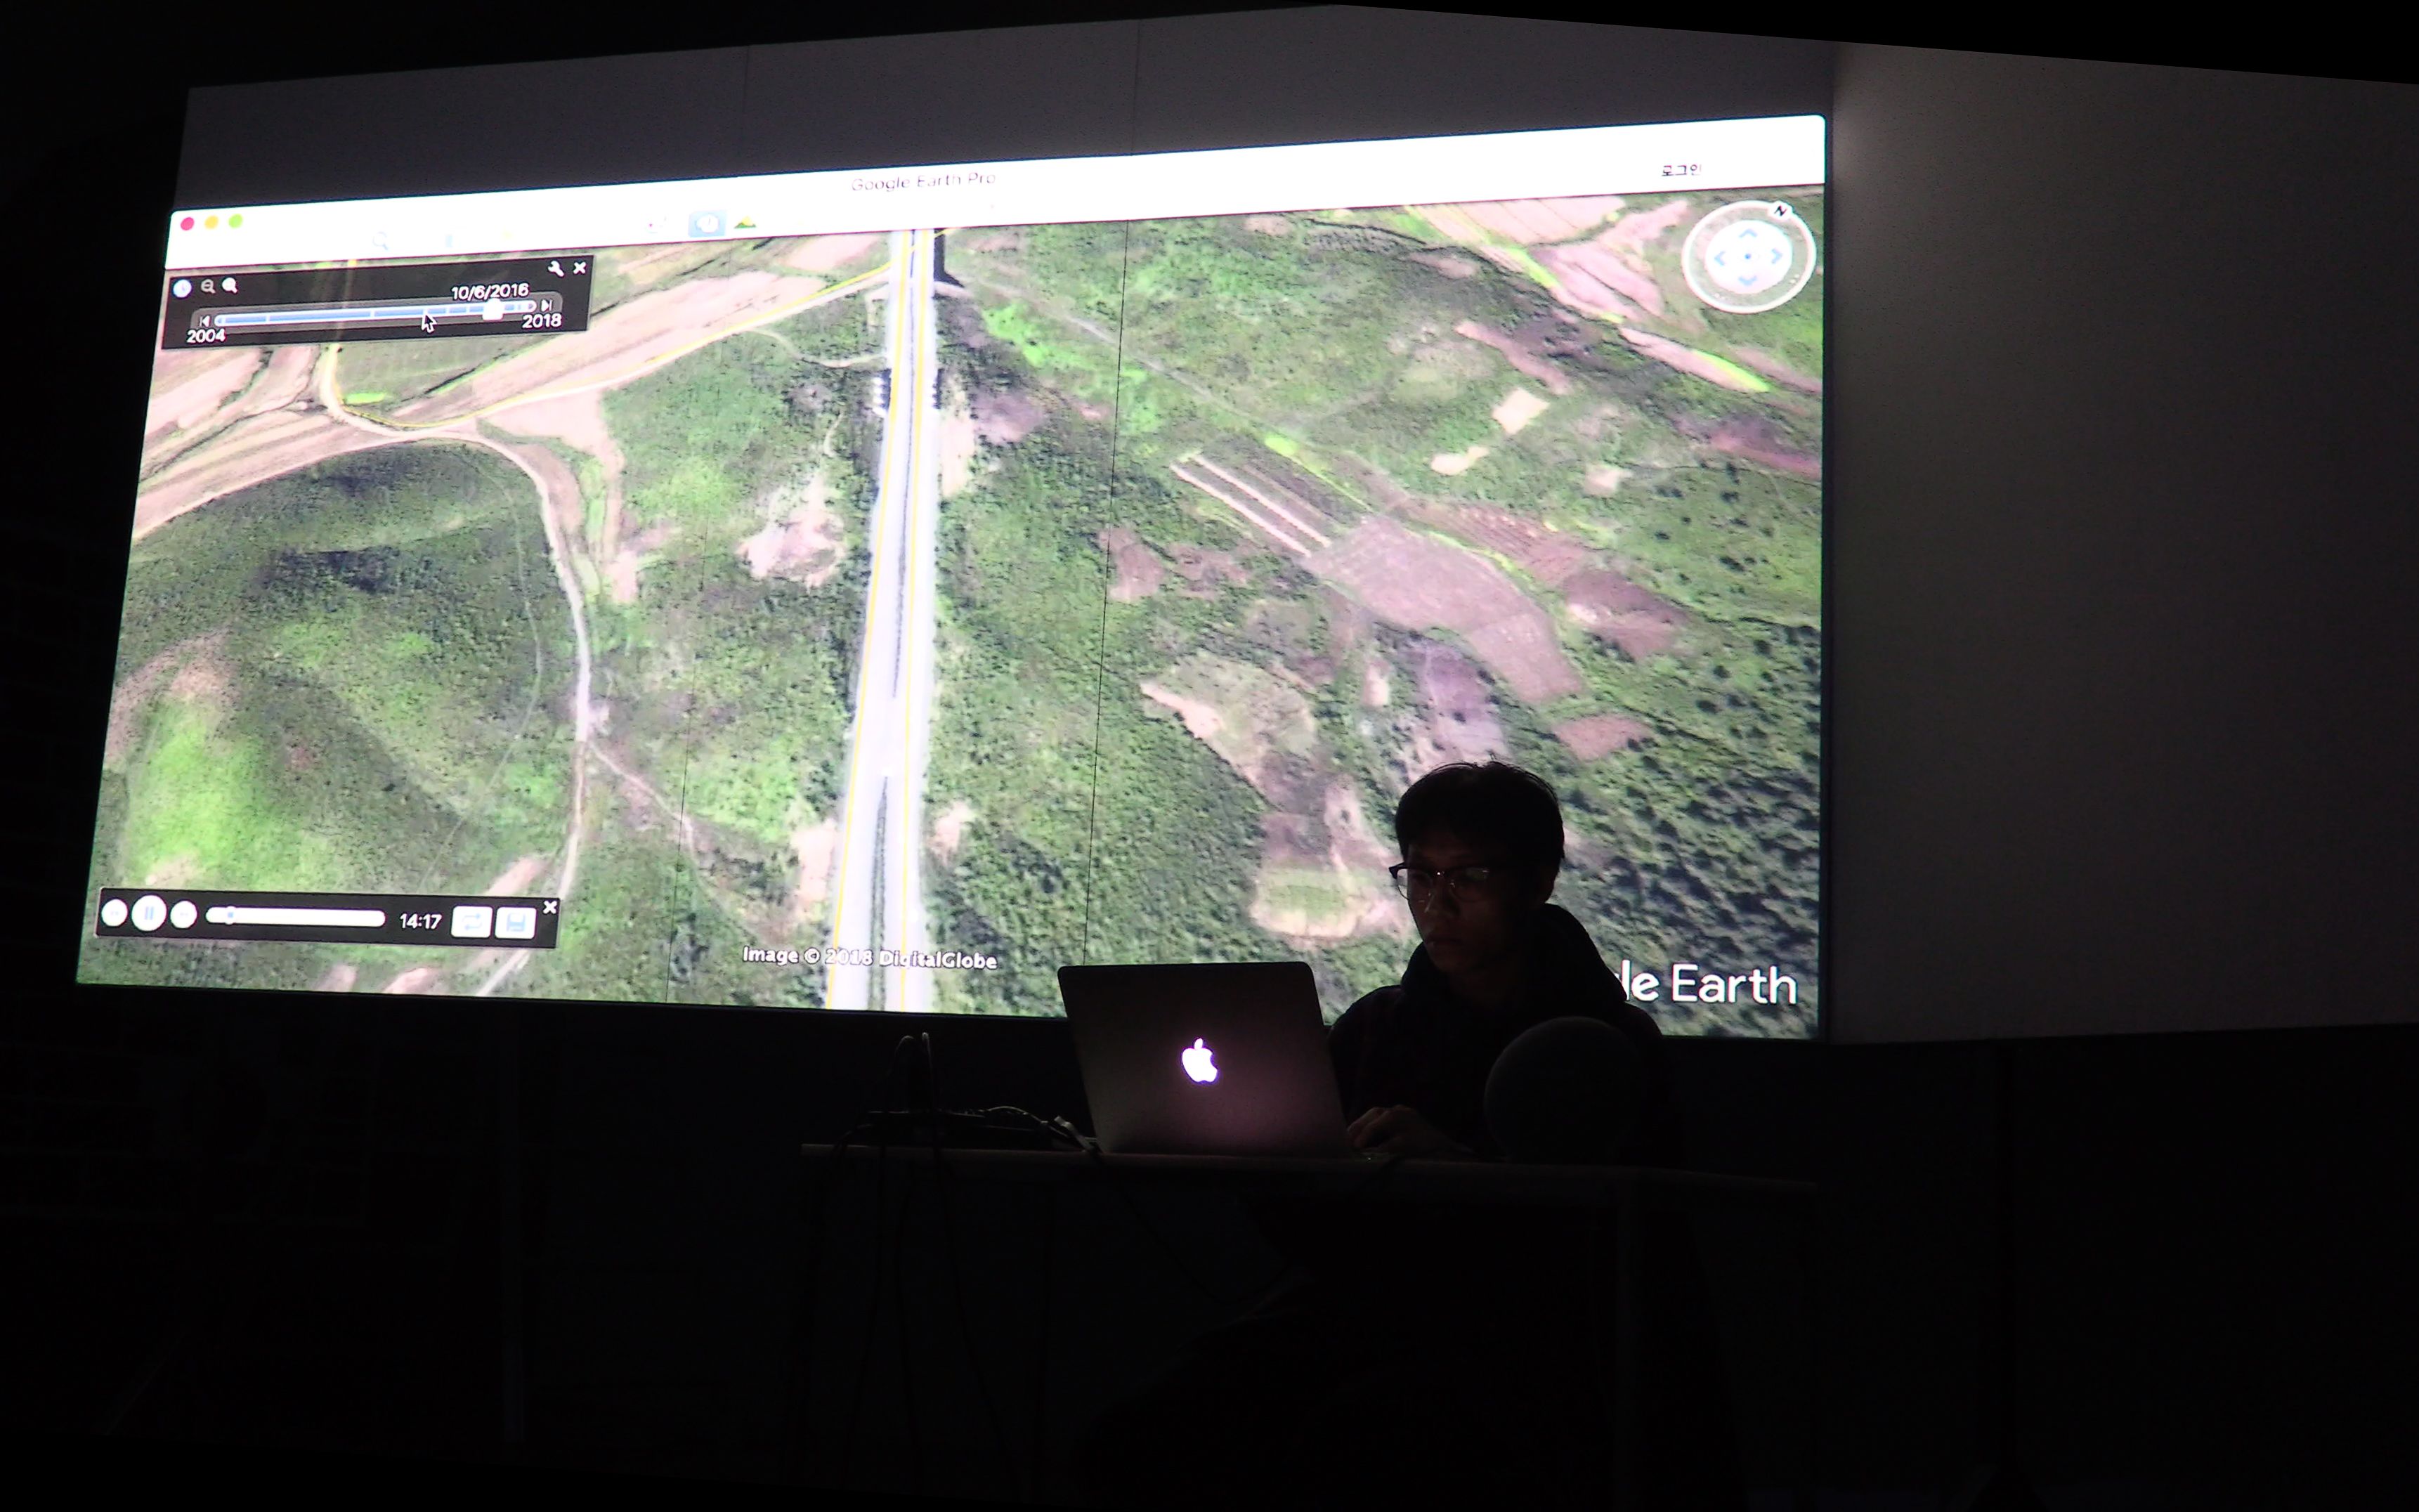Click the 14:17 tour time readout
Screen dimensions: 2419x1512
point(420,921)
